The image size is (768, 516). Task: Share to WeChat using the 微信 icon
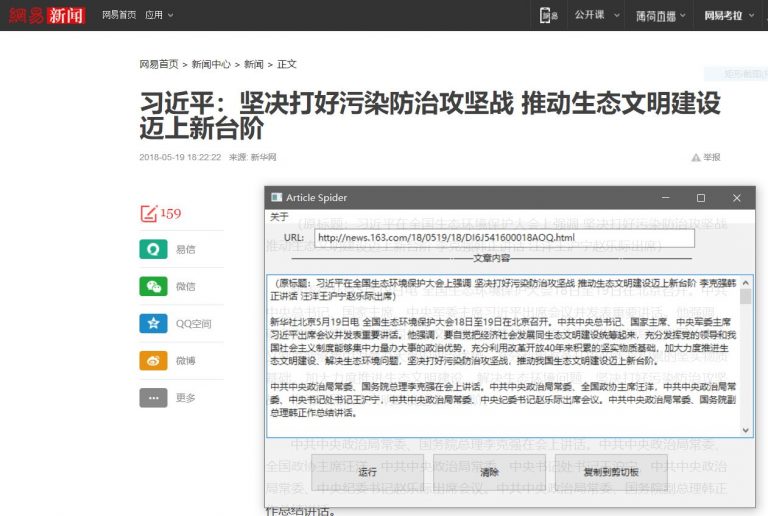[x=153, y=286]
